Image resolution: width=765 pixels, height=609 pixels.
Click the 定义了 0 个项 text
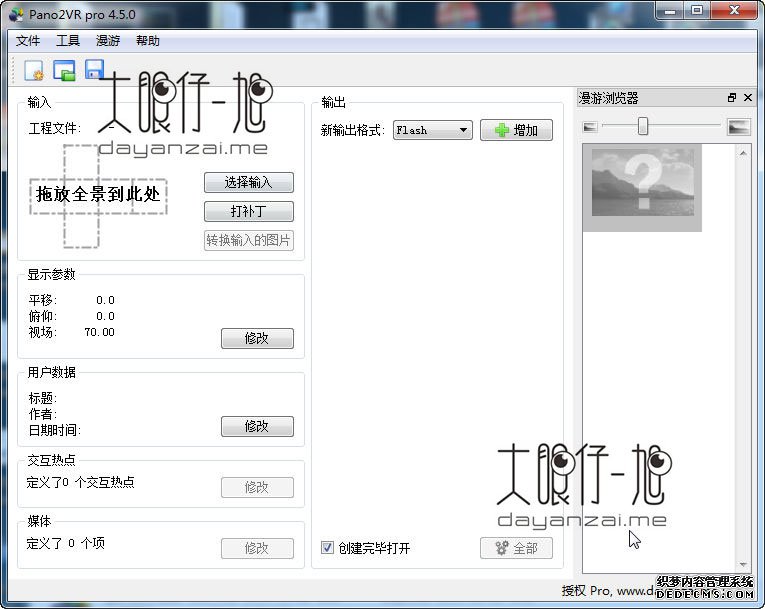coord(65,543)
